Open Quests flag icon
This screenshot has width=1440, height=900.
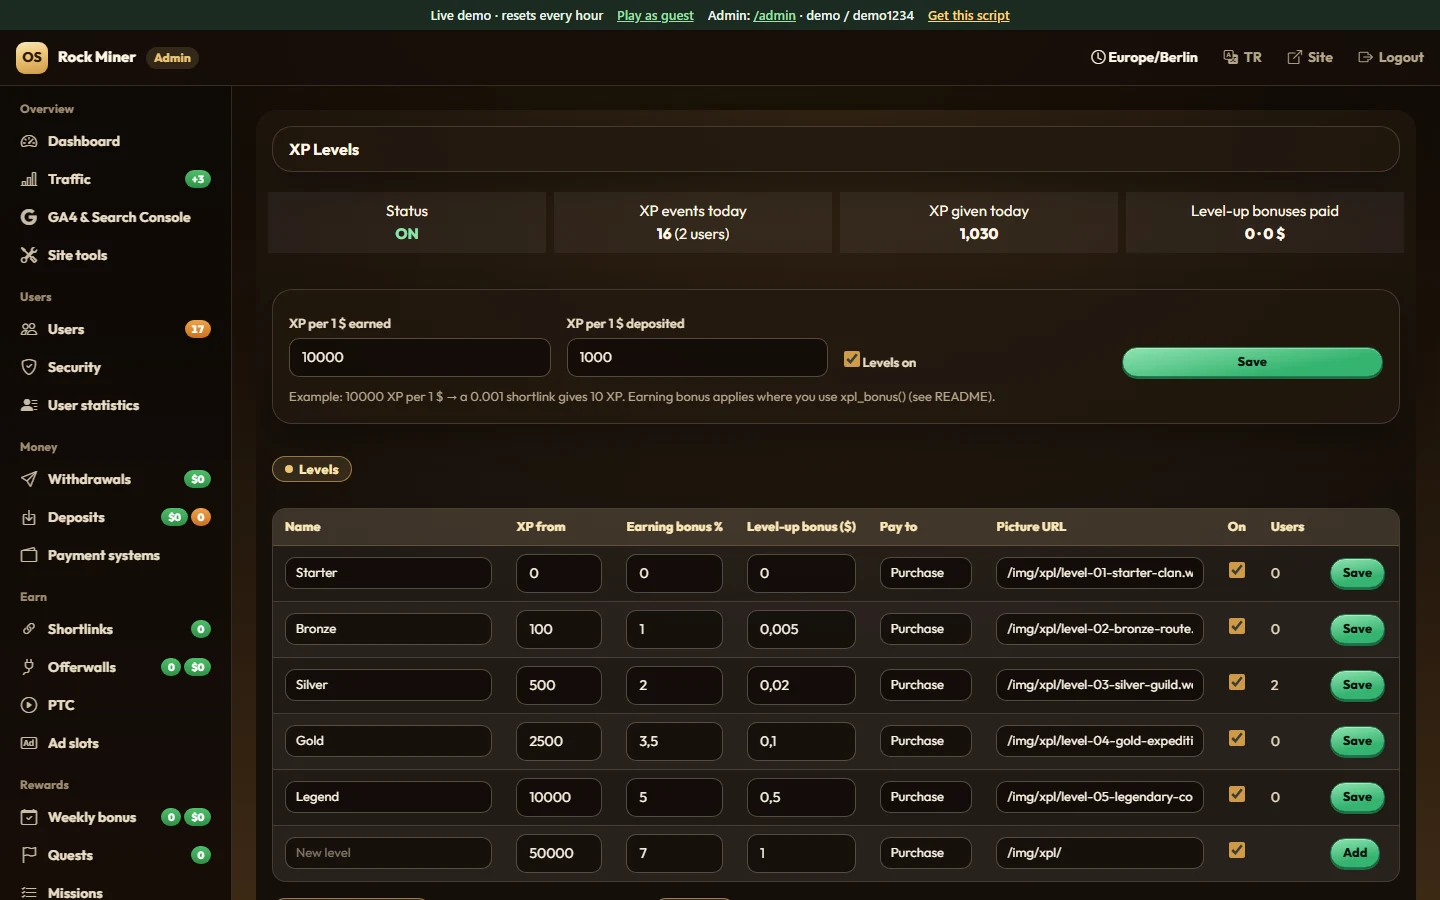[29, 855]
